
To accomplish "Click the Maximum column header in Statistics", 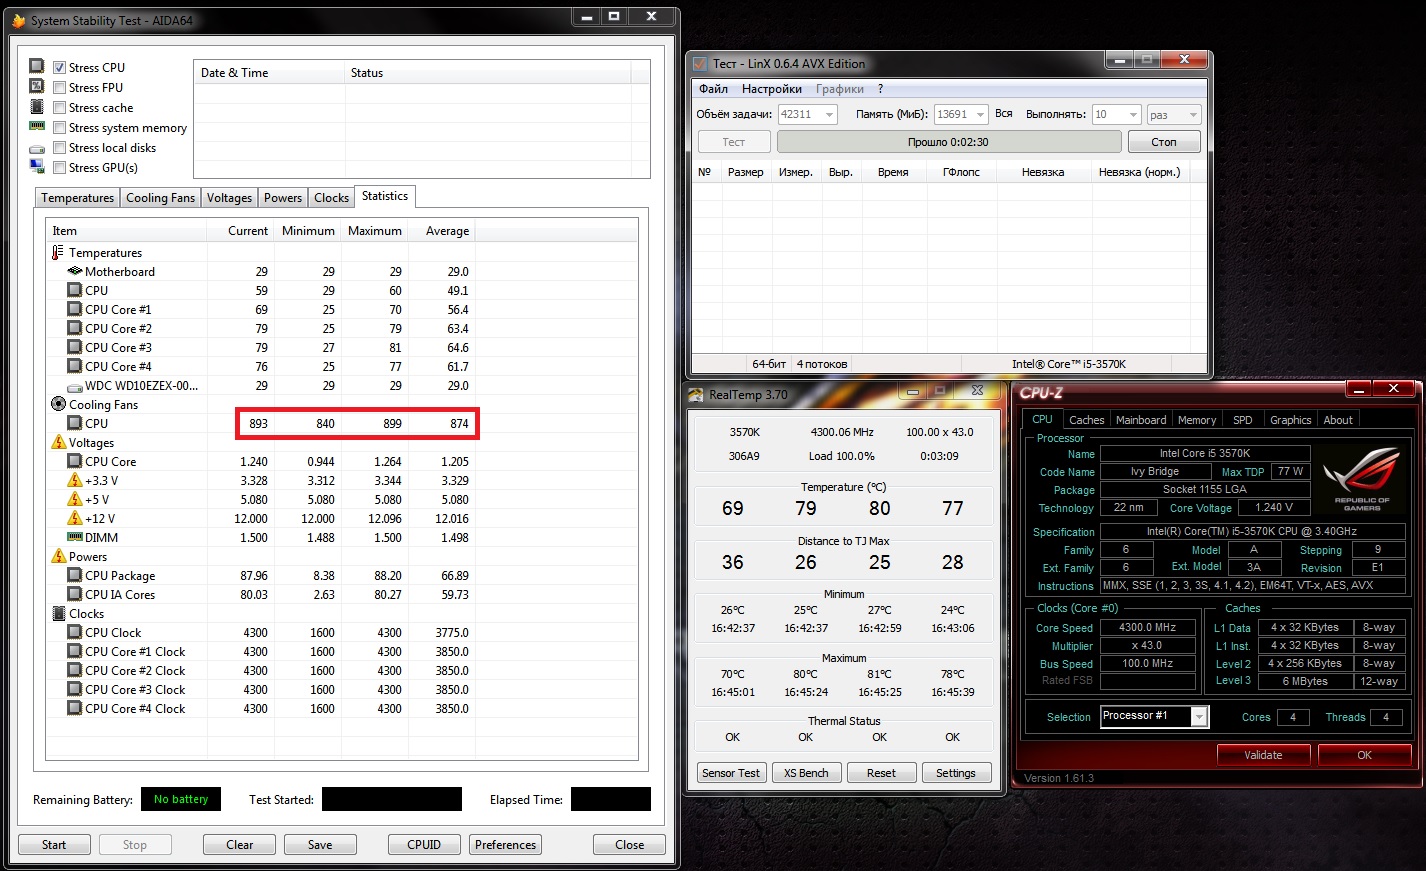I will click(375, 231).
